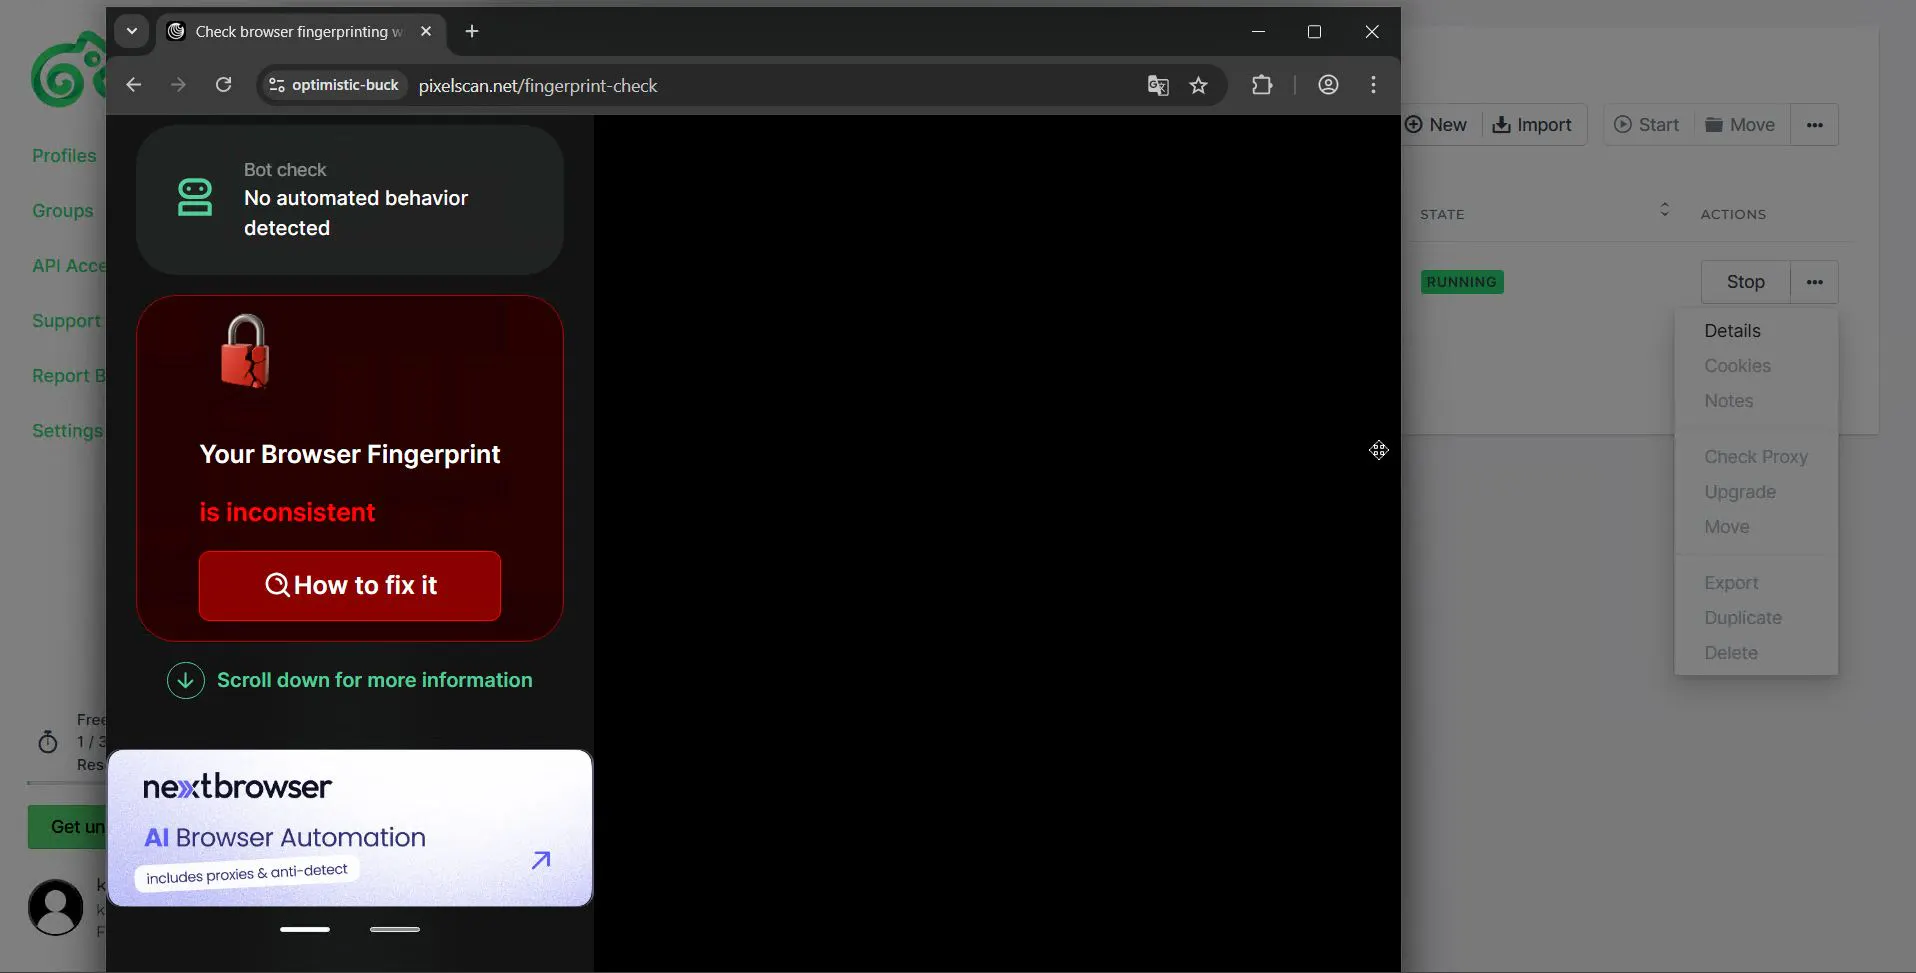
Task: Click the user avatar in background app
Action: 56,907
